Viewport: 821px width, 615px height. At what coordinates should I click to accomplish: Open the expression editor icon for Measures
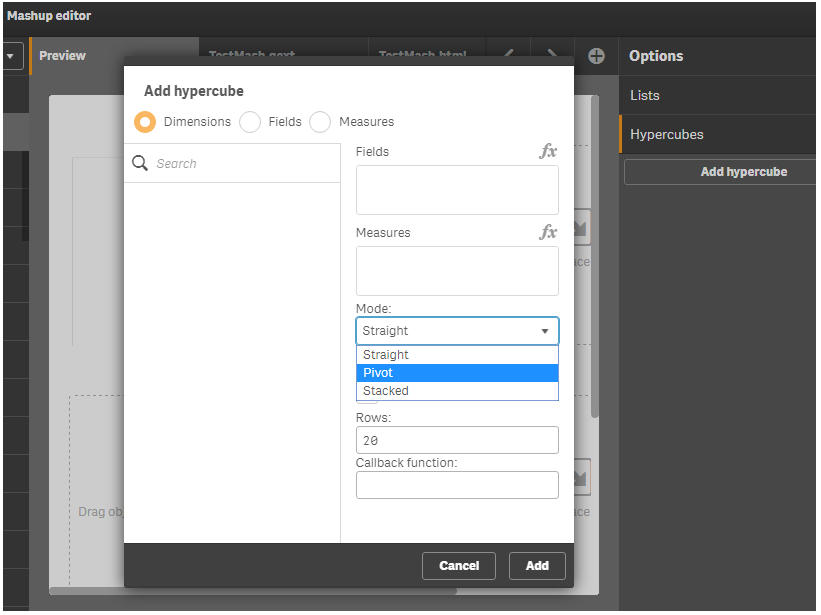pos(548,233)
